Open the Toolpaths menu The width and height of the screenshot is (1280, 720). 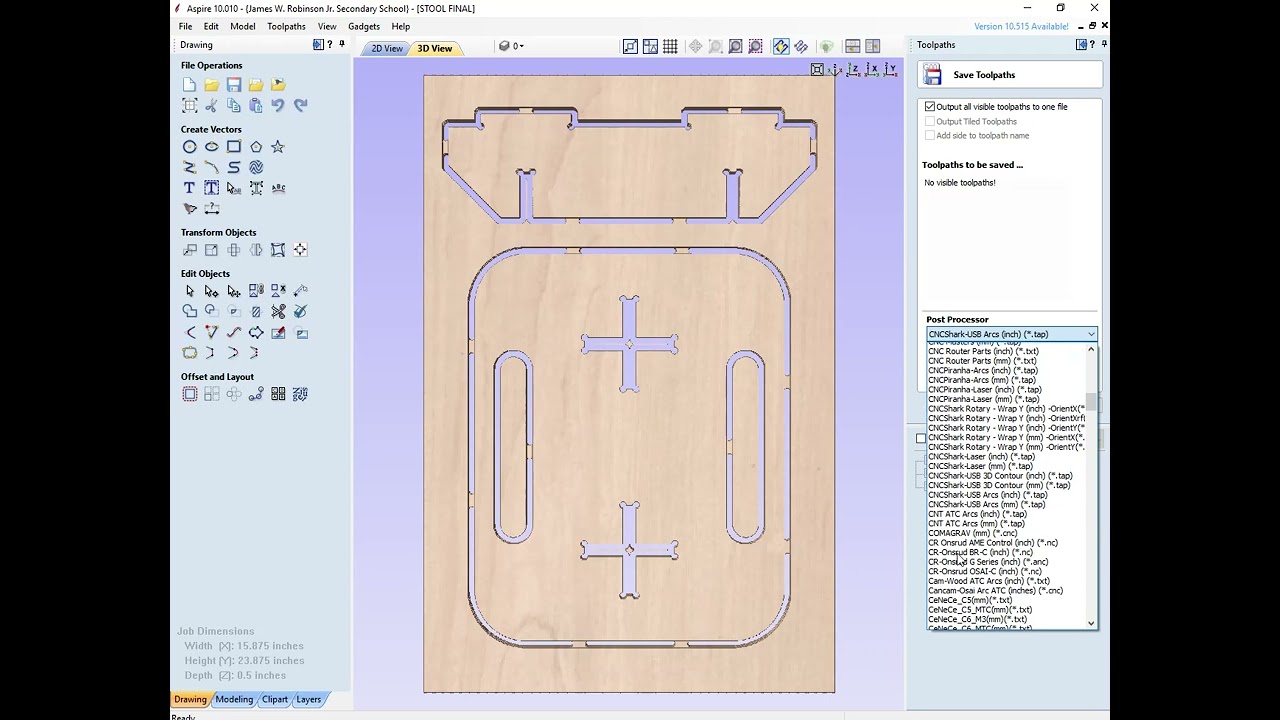tap(286, 26)
